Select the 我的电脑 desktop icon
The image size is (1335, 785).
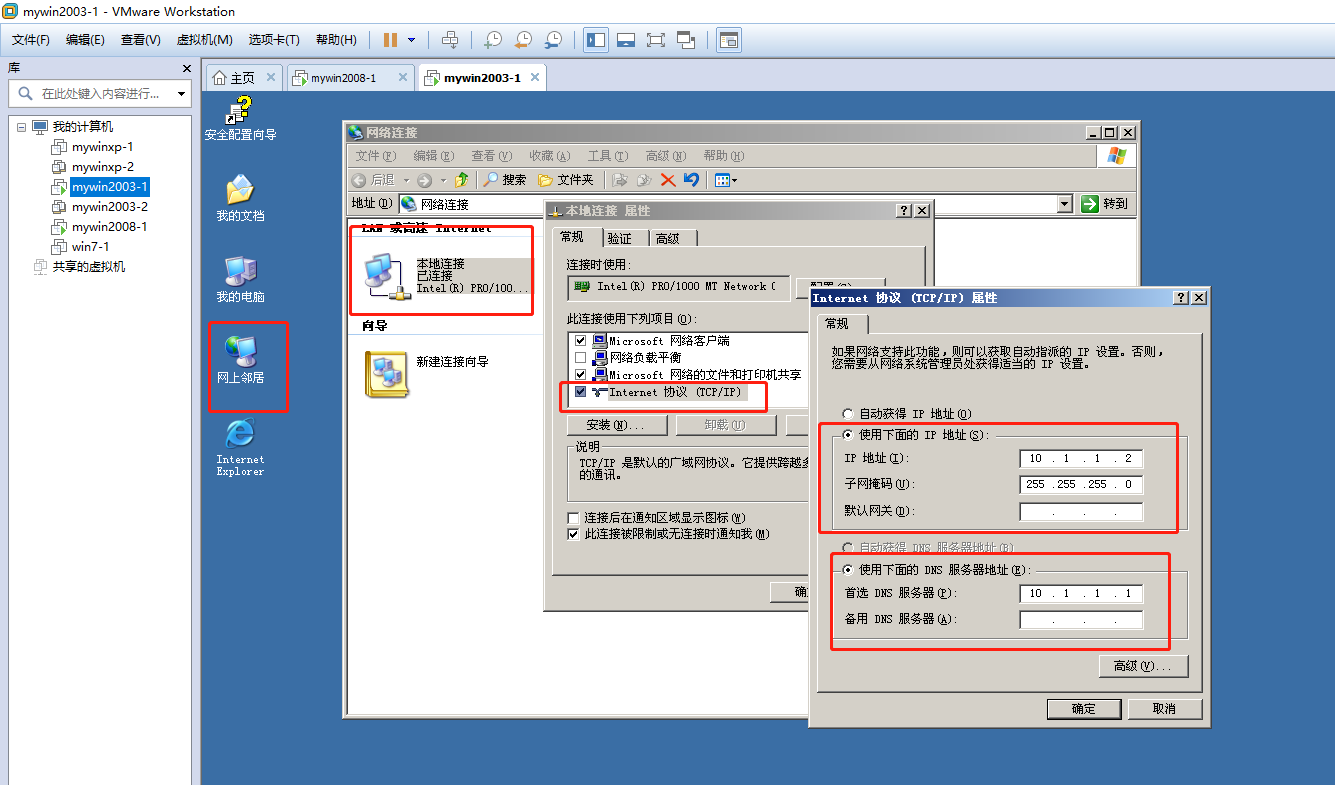click(x=240, y=280)
